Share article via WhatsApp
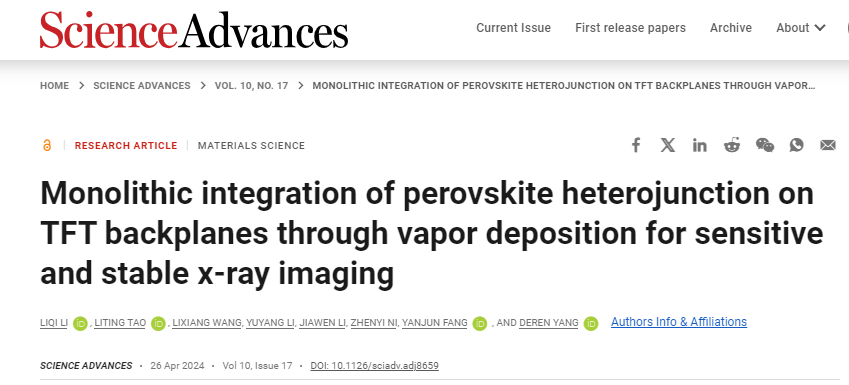Viewport: 849px width, 385px height. coord(796,145)
